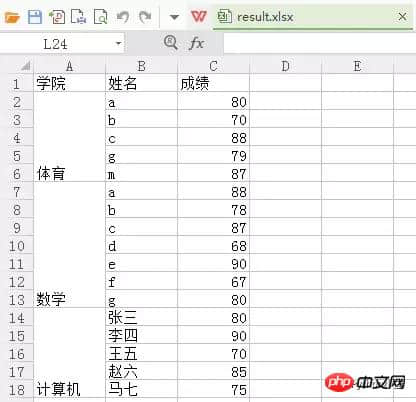The image size is (416, 402).
Task: Click the WPS home W icon
Action: tap(198, 16)
